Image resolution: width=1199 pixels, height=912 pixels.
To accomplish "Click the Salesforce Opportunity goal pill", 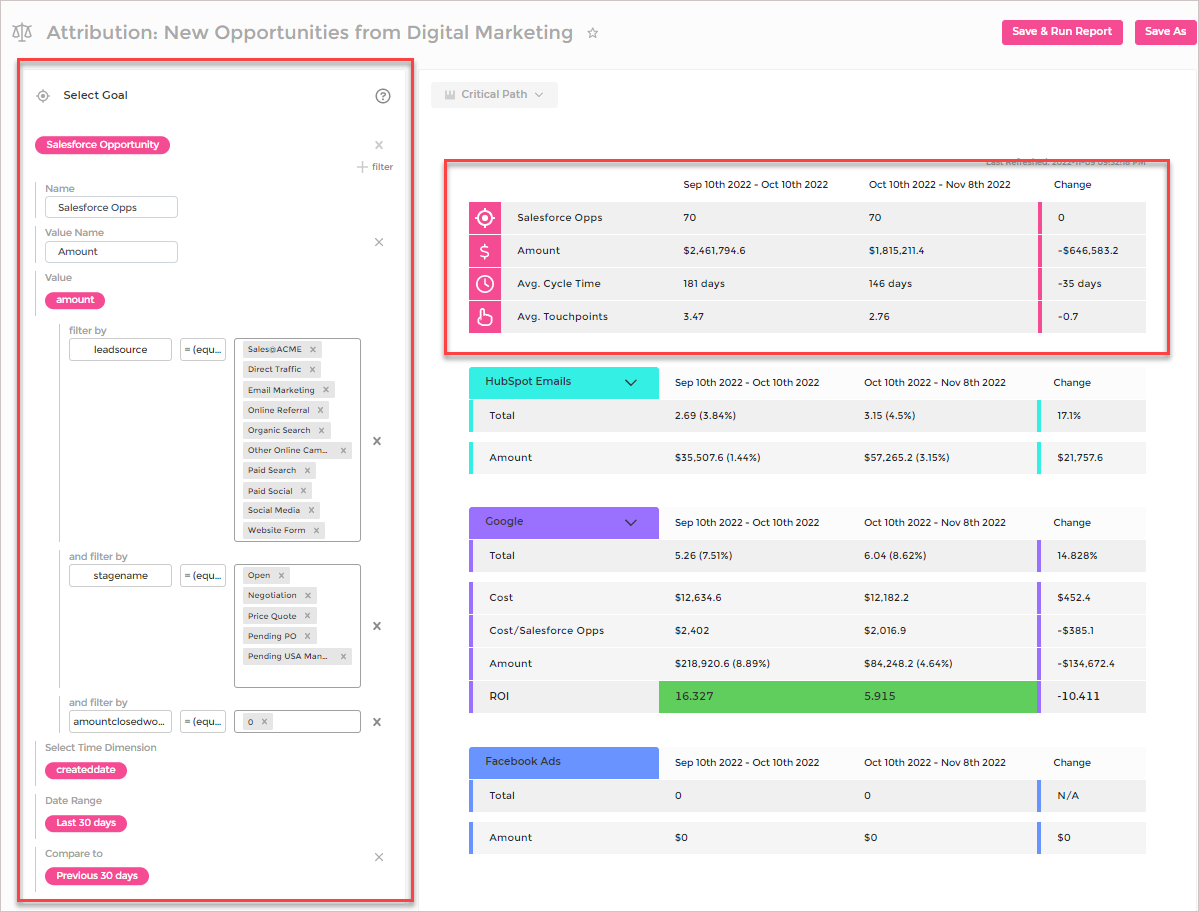I will coord(102,144).
